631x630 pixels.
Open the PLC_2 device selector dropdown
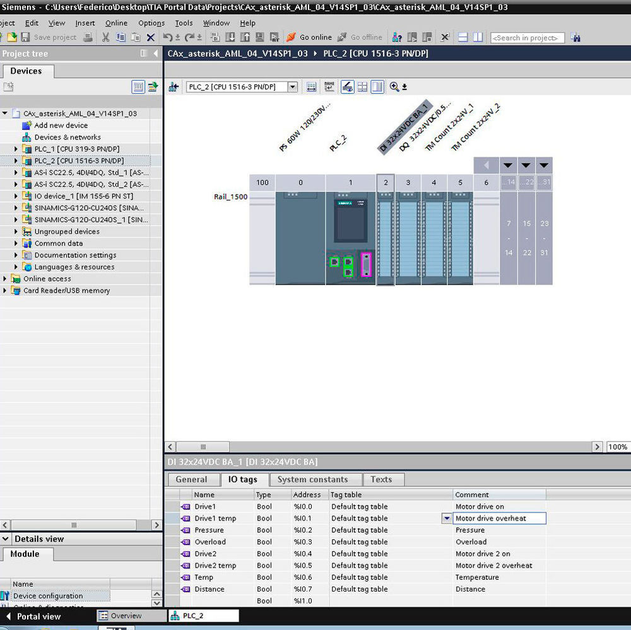coord(293,87)
